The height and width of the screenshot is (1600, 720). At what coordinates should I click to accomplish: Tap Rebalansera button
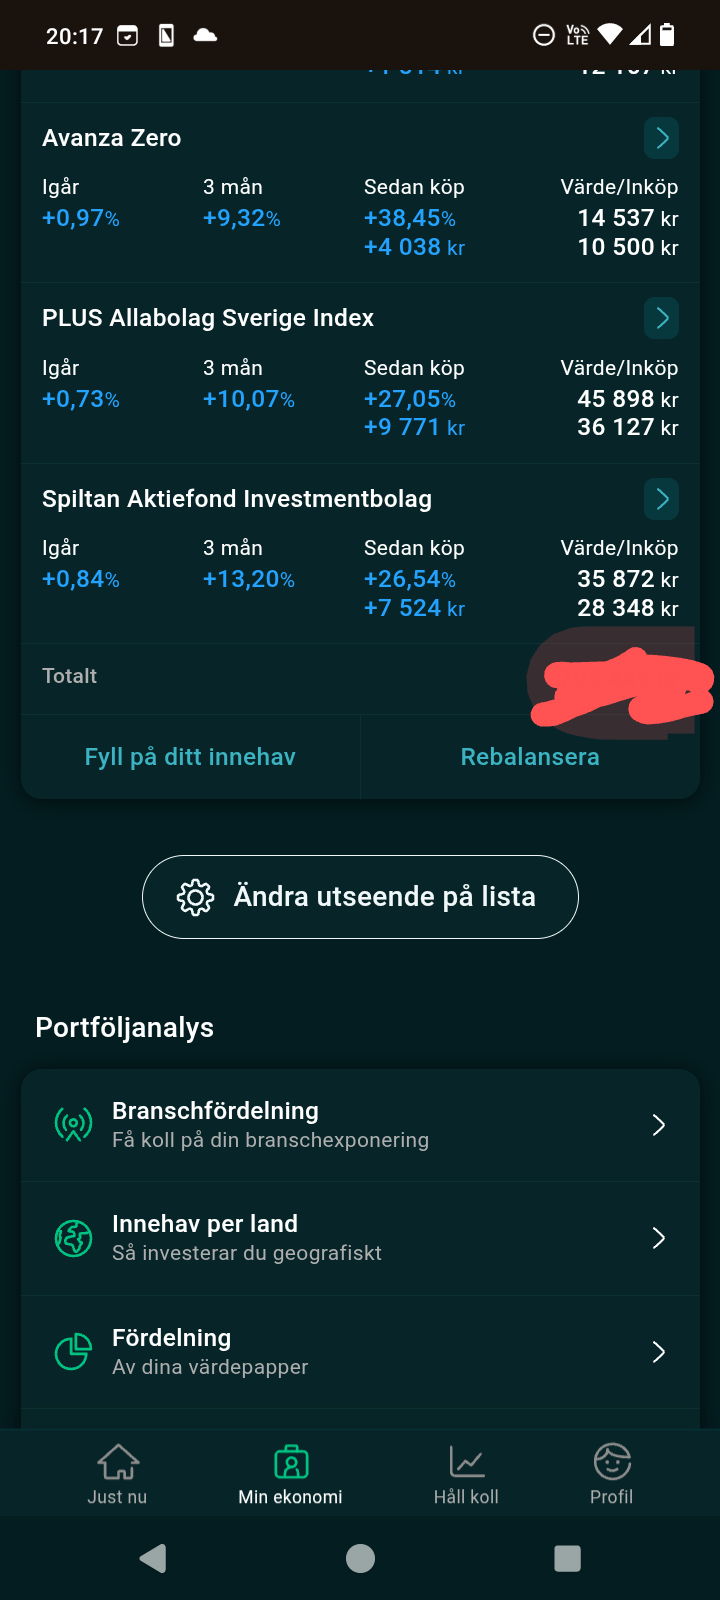pos(530,757)
